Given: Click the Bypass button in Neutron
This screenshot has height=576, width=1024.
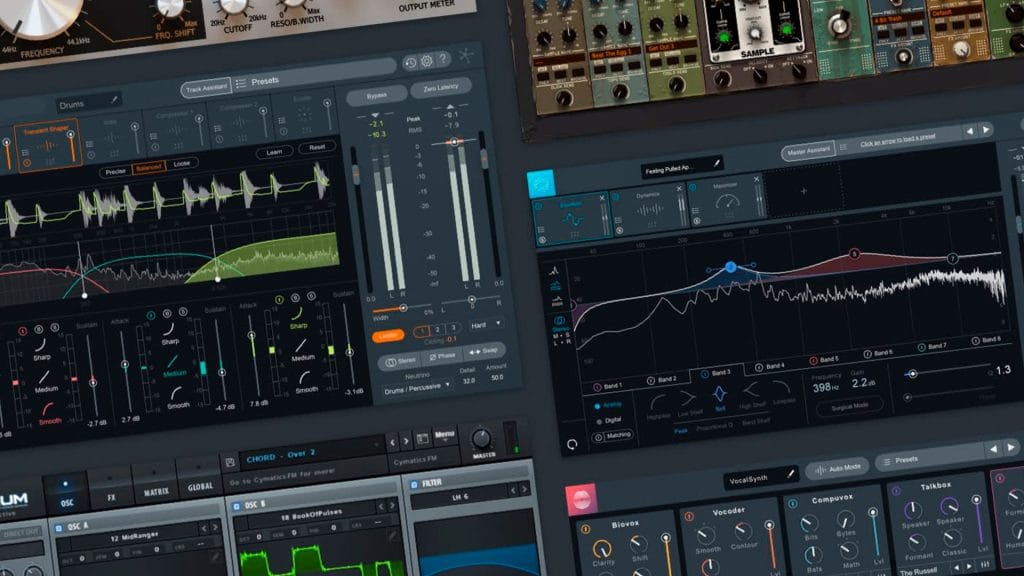Looking at the screenshot, I should [x=377, y=95].
